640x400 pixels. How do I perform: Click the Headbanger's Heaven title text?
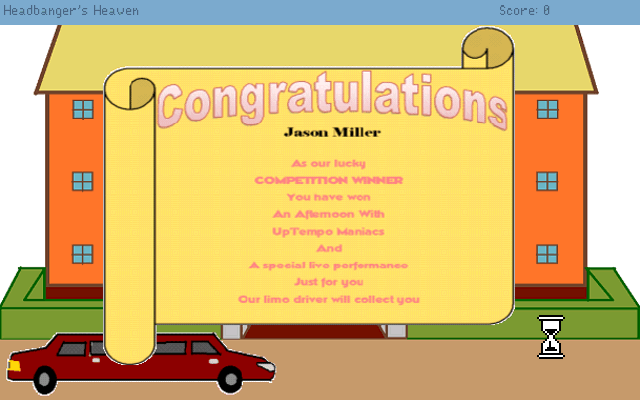[71, 11]
